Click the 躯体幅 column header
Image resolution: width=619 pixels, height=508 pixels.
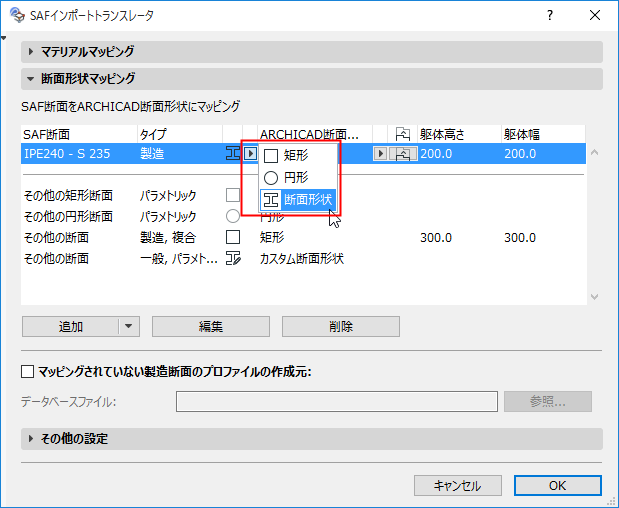(x=543, y=135)
